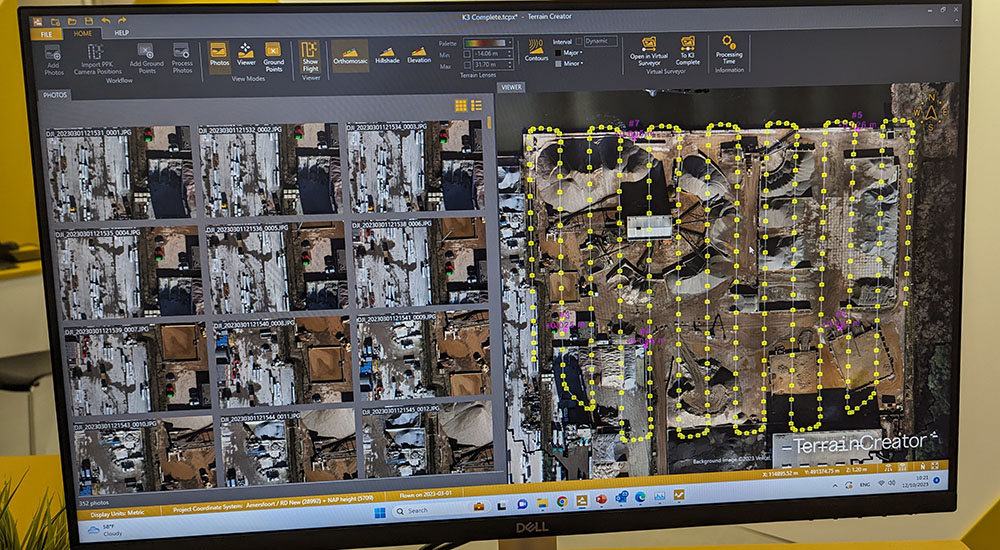Screen dimensions: 1000x550
Task: Click the undo arrow in title bar
Action: [106, 21]
